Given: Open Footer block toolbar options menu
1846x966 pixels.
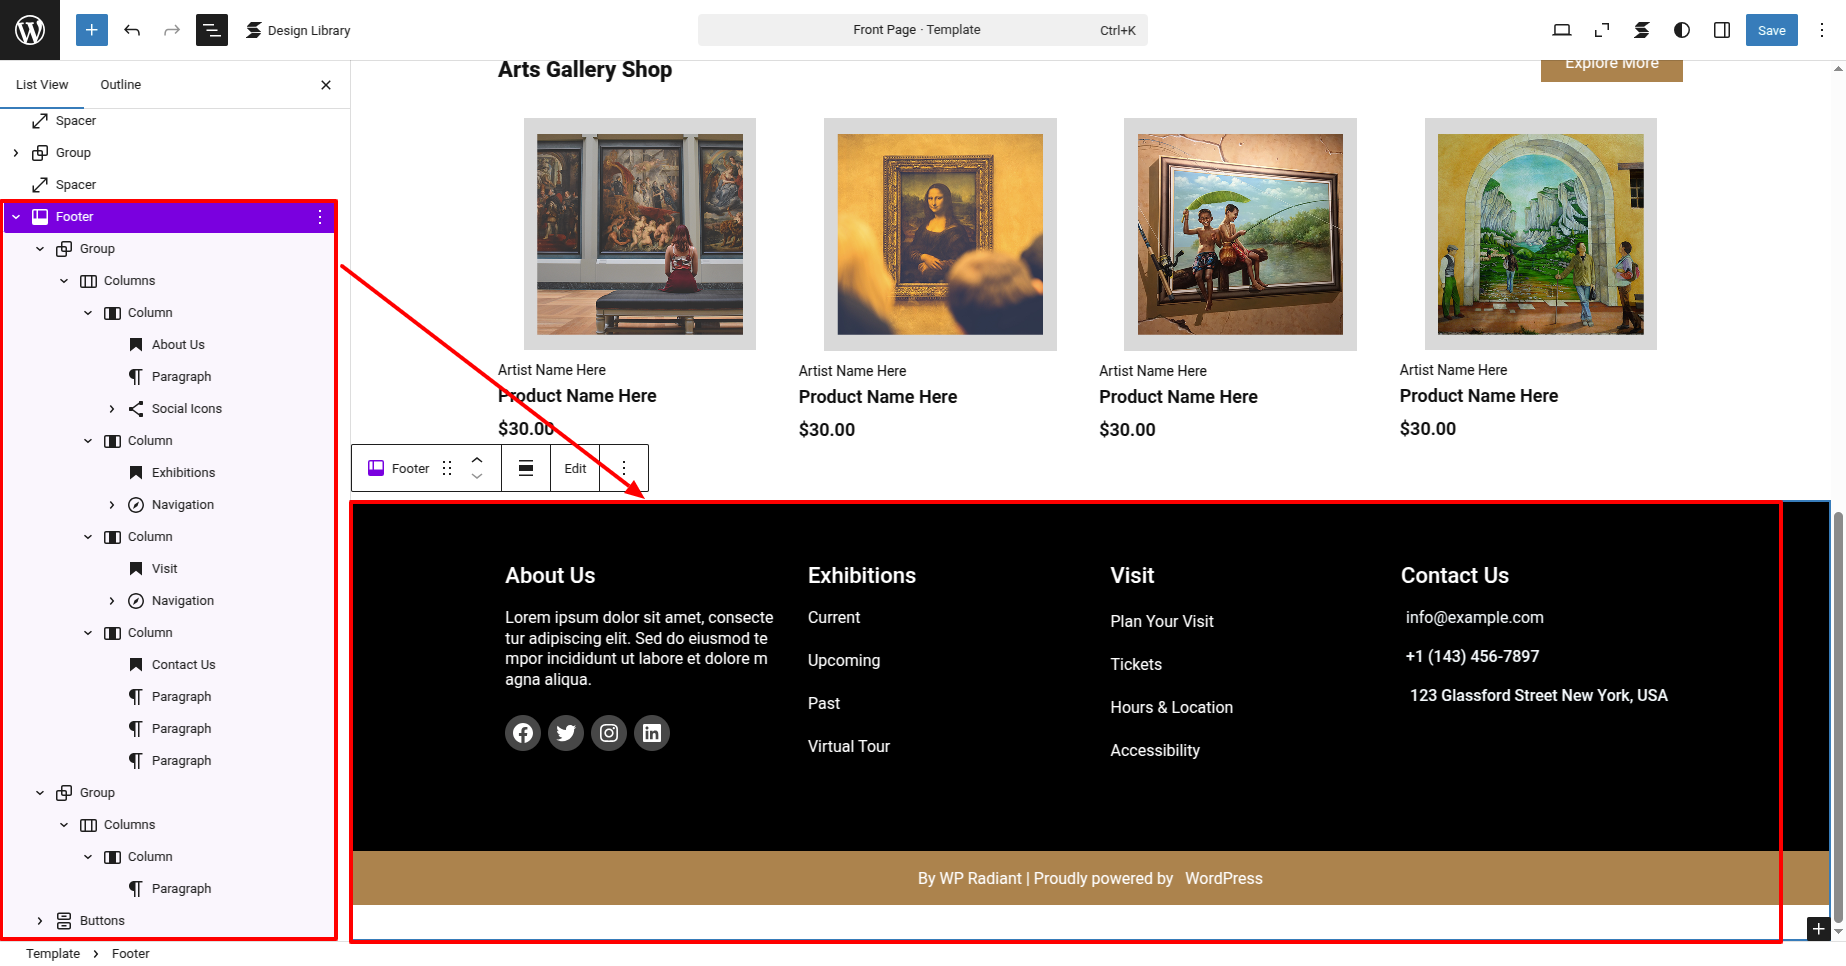Looking at the screenshot, I should coord(624,468).
